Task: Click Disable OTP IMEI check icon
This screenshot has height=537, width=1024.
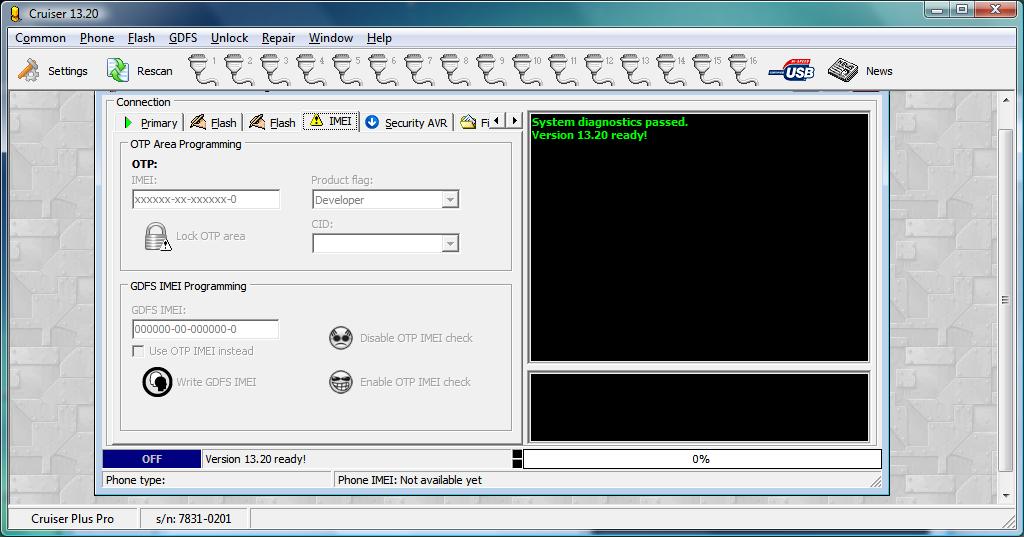Action: (x=341, y=338)
